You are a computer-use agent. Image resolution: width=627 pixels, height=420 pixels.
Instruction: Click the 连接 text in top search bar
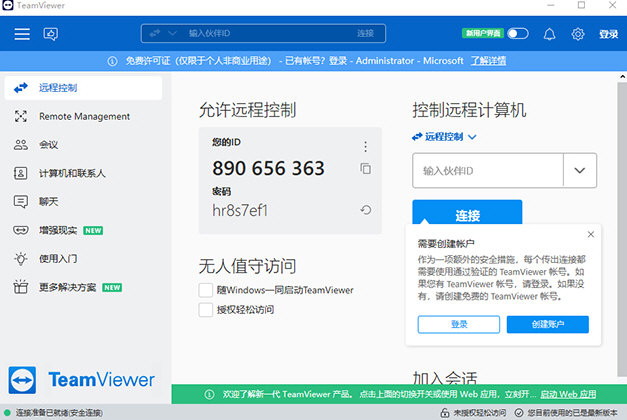[x=365, y=34]
